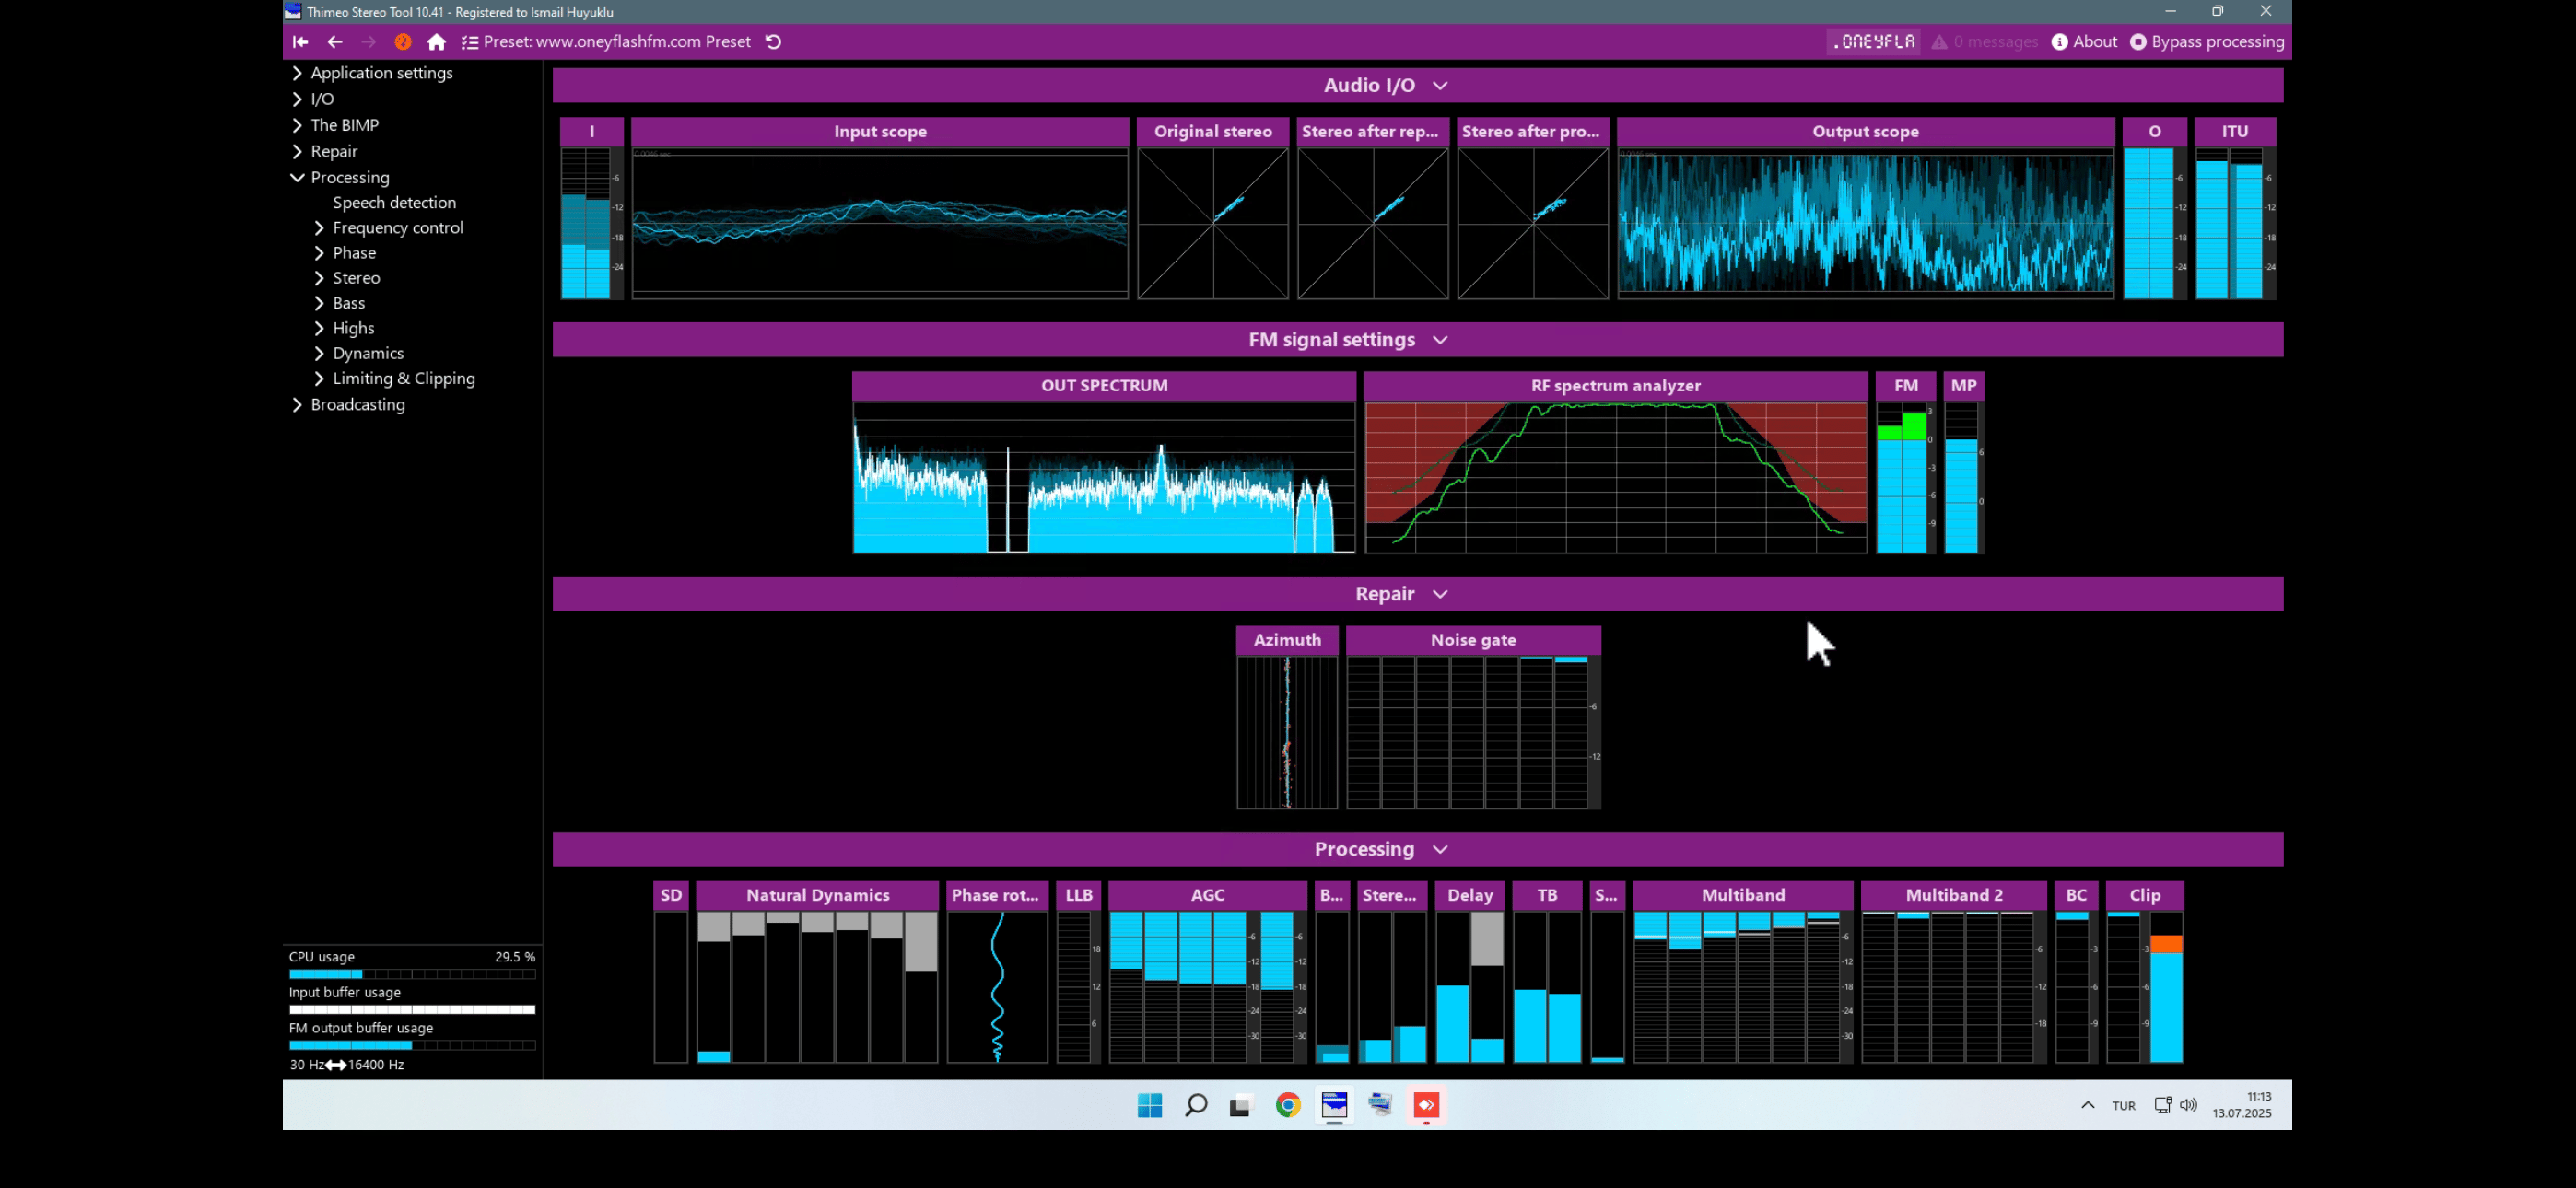2576x1188 pixels.
Task: Open the About info icon
Action: pos(2059,42)
